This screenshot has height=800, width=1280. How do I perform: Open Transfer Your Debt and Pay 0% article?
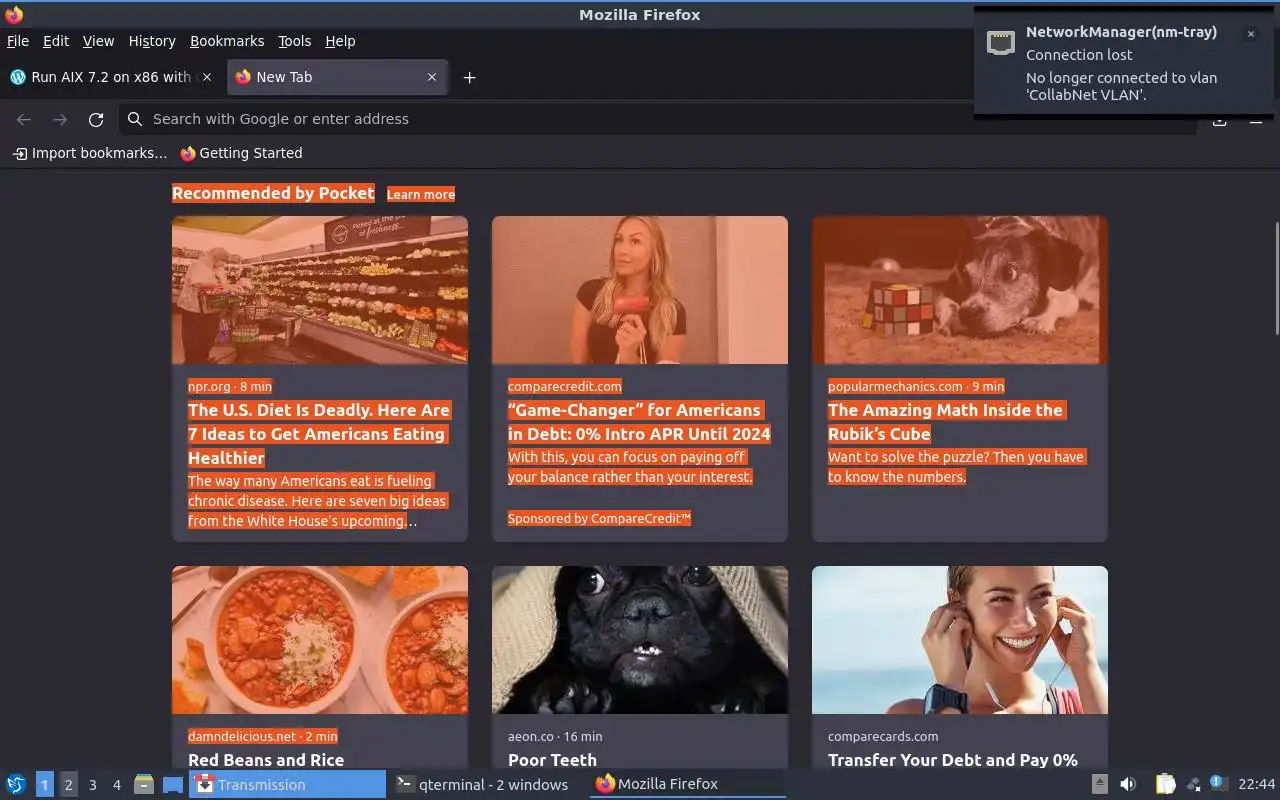pos(953,760)
